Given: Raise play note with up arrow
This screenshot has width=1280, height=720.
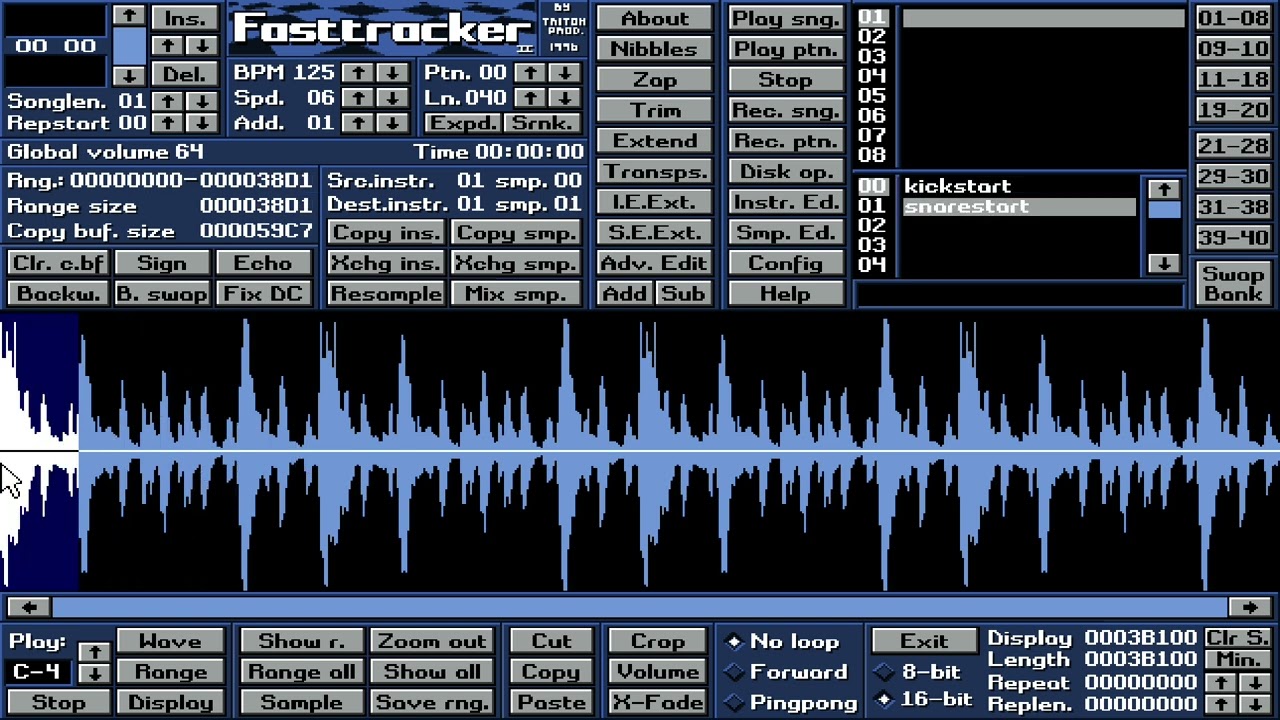Looking at the screenshot, I should [x=94, y=652].
